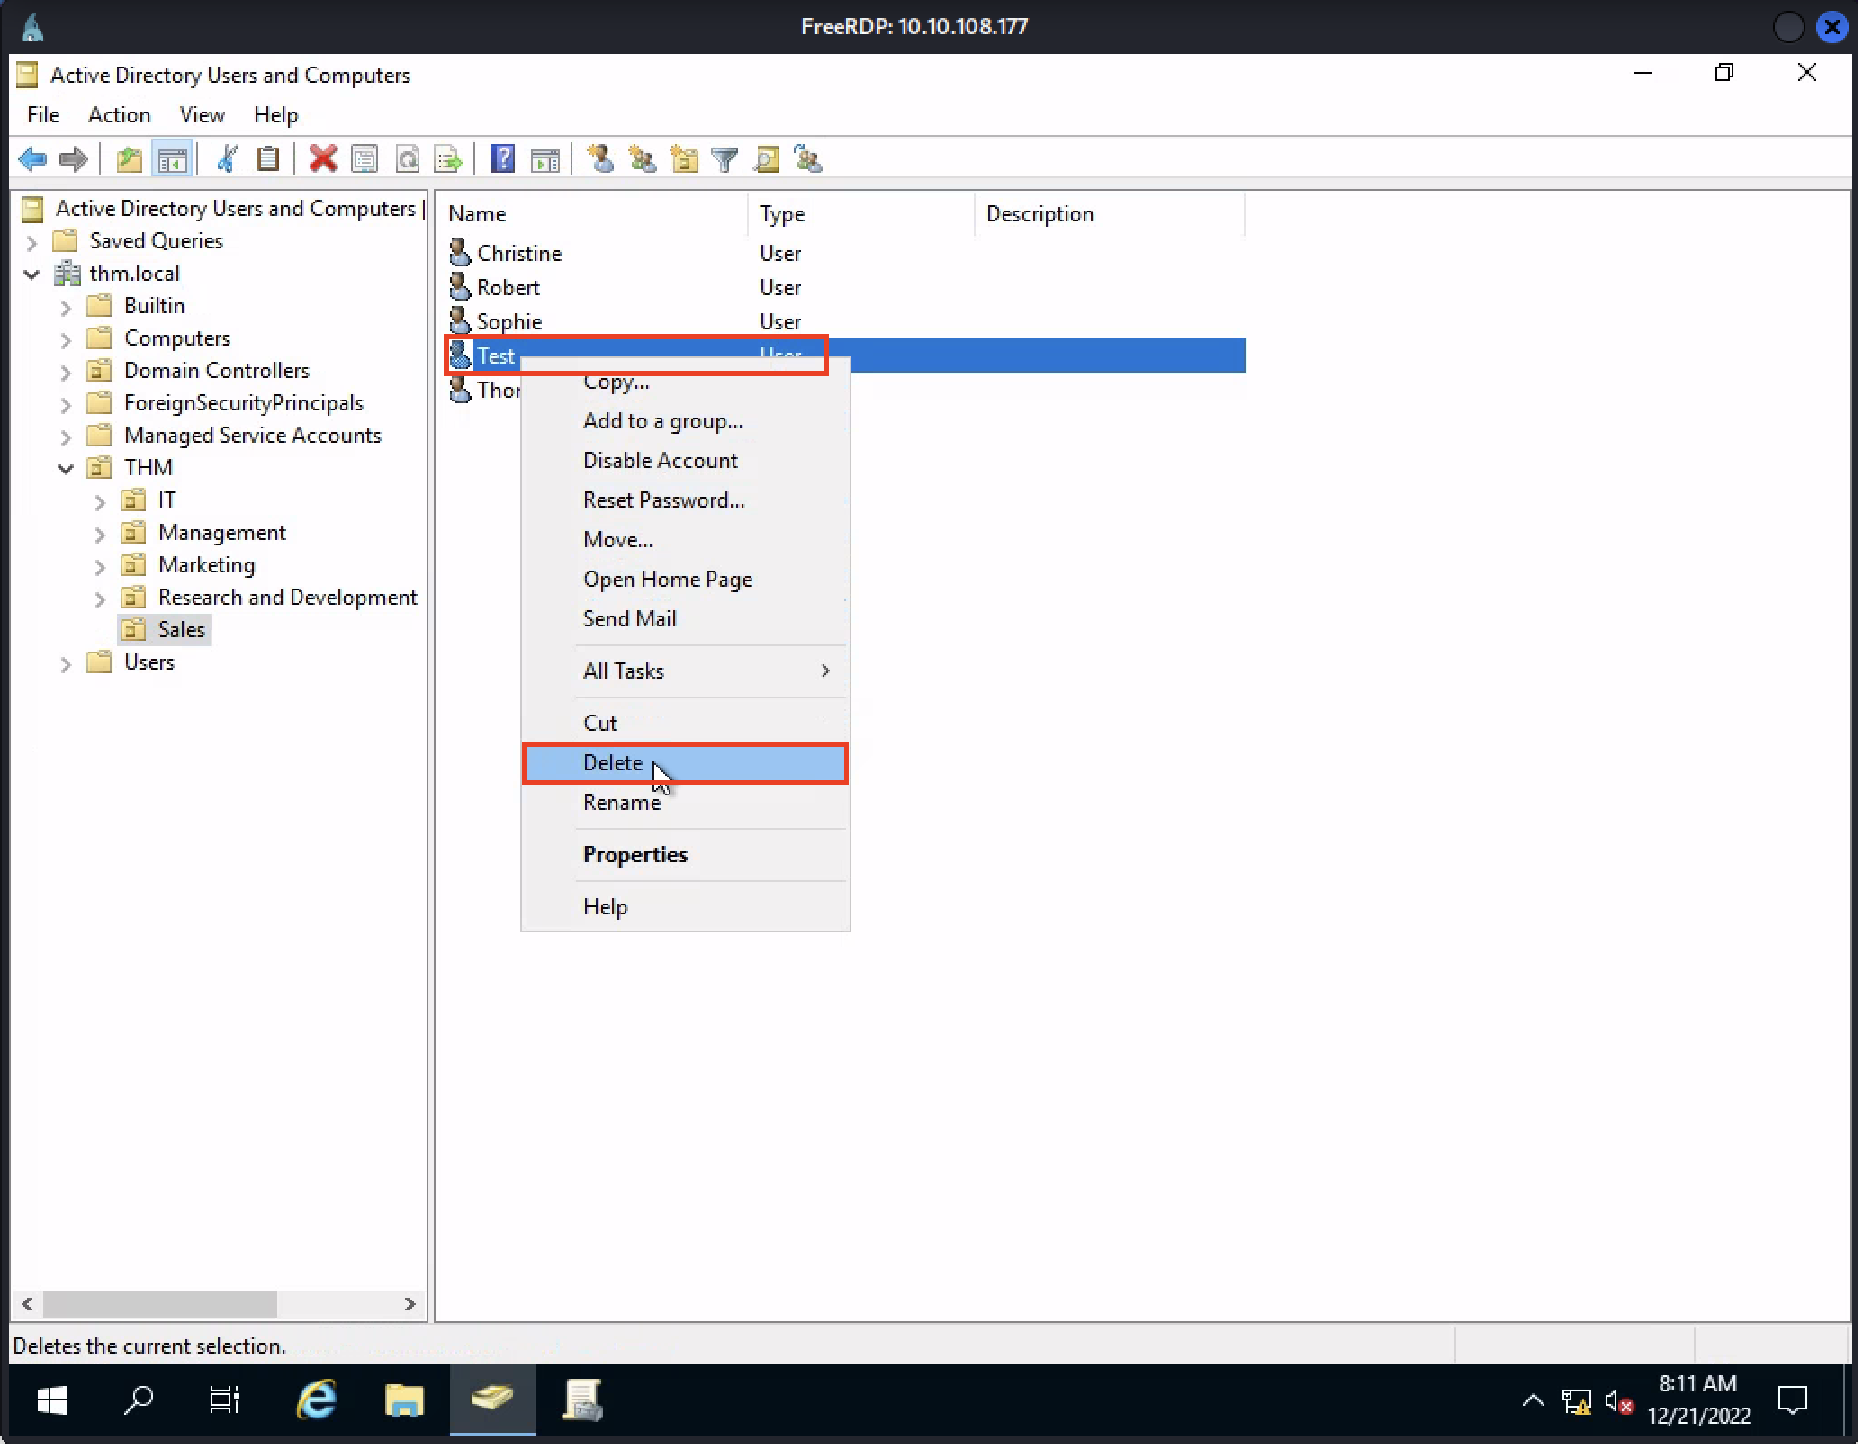Choose Send Mail in context menu
Image resolution: width=1858 pixels, height=1444 pixels.
tap(685, 619)
